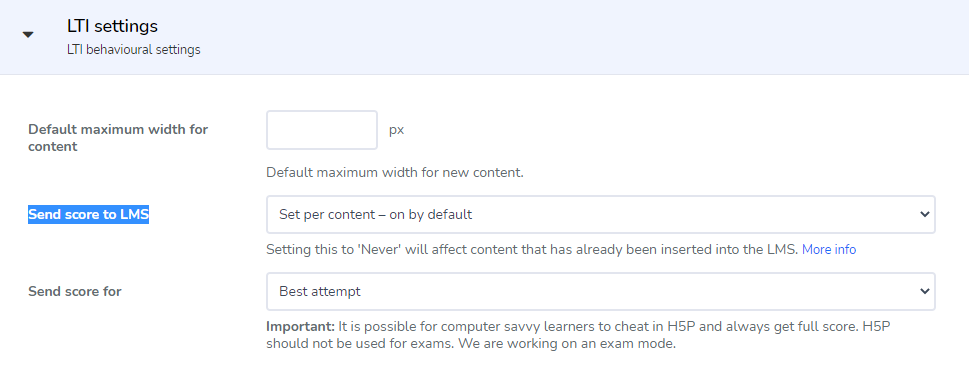Click the LTI behavioural settings subtitle

[133, 49]
